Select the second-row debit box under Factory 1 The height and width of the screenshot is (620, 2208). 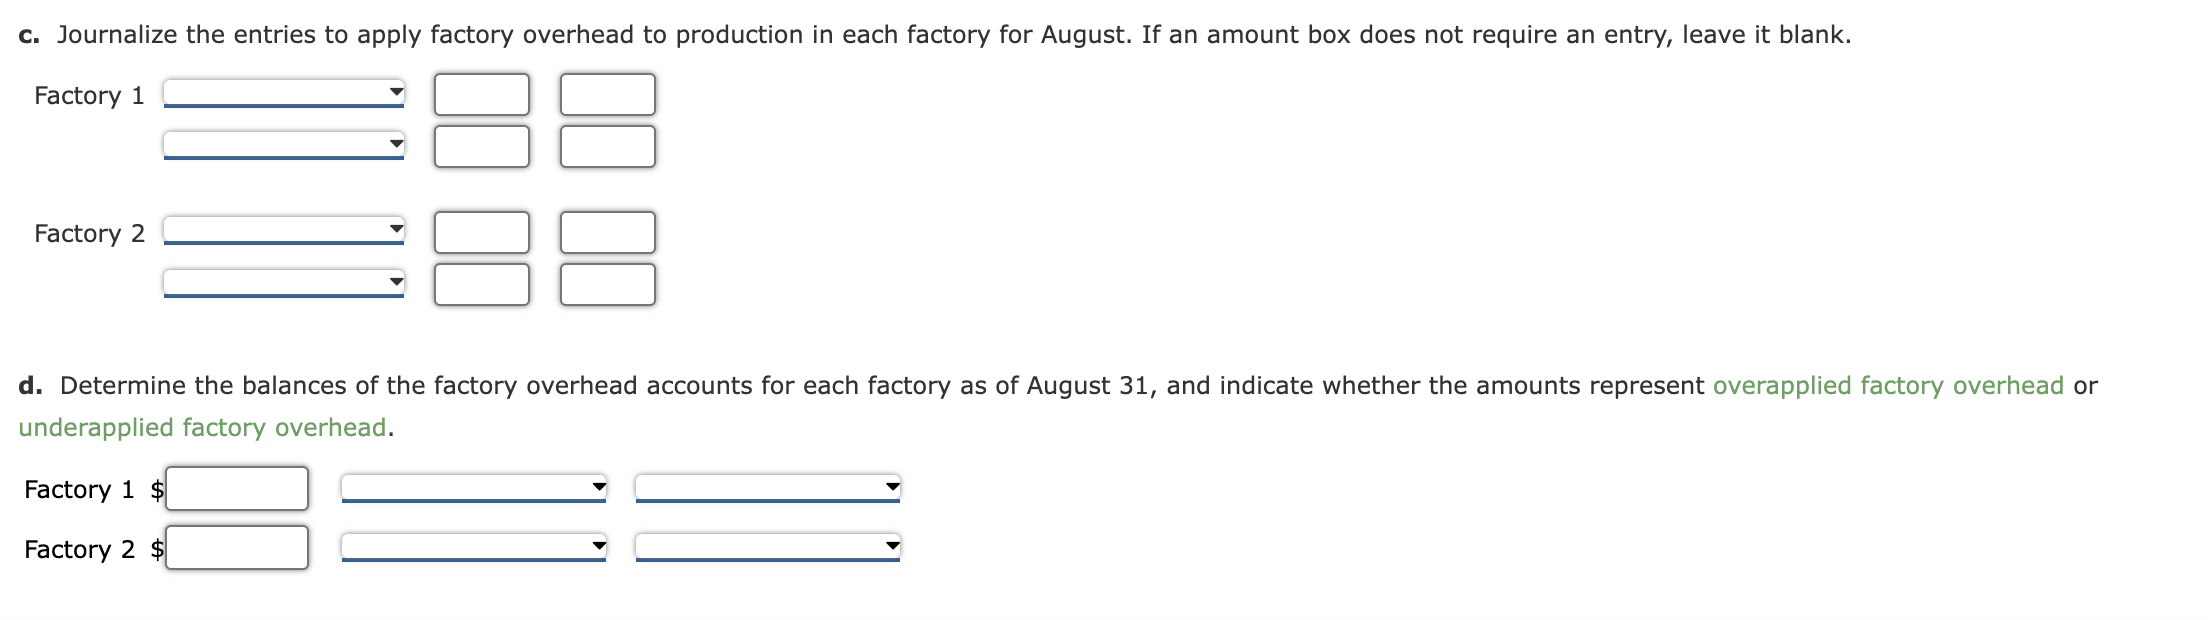(x=482, y=145)
